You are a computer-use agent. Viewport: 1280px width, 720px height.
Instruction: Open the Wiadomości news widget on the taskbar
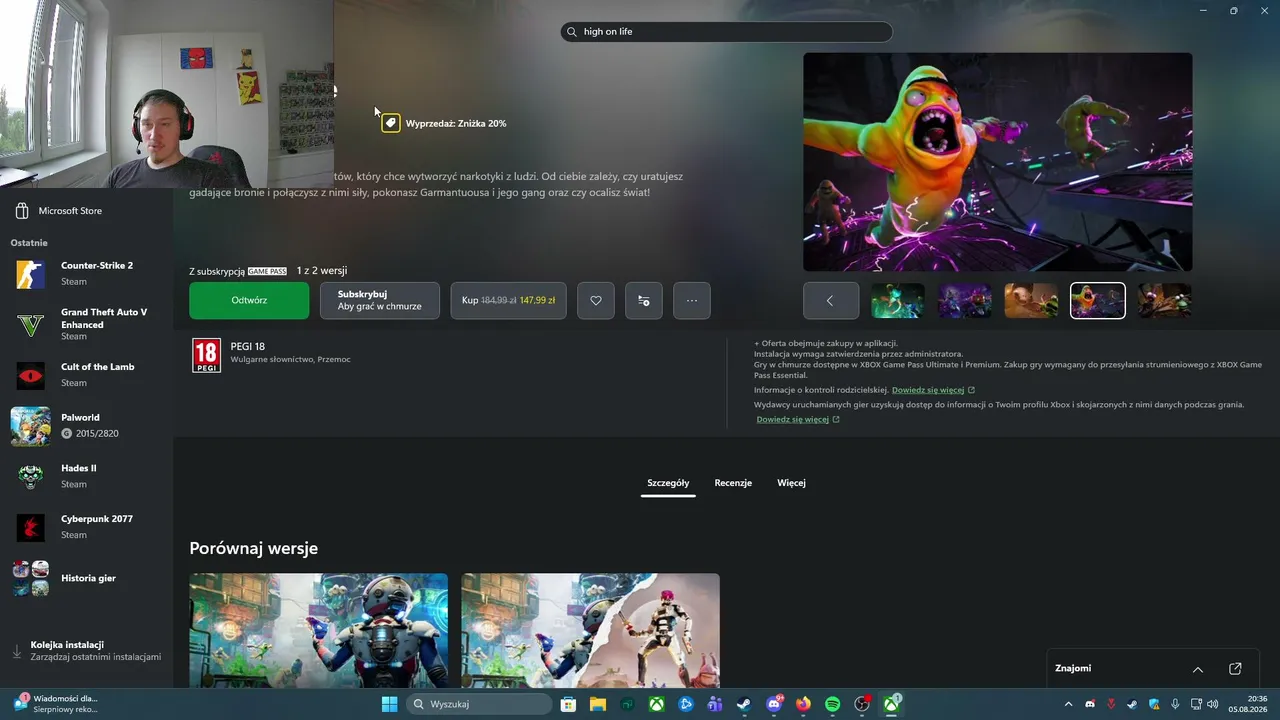57,704
